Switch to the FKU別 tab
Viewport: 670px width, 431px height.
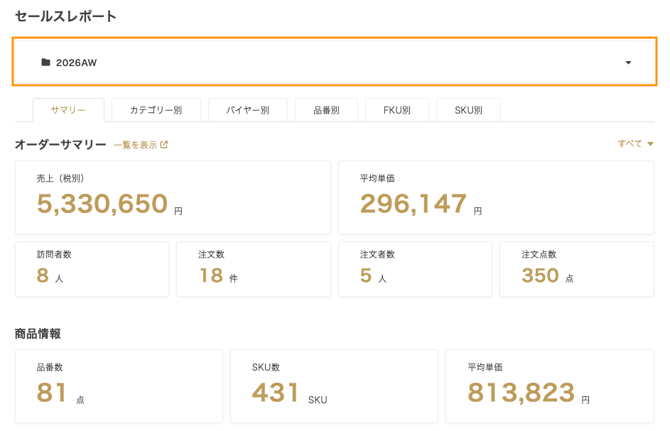pos(397,110)
